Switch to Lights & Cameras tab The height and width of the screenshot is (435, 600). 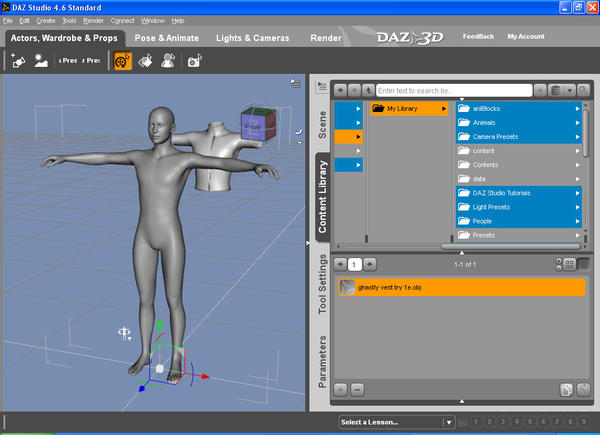[x=253, y=38]
